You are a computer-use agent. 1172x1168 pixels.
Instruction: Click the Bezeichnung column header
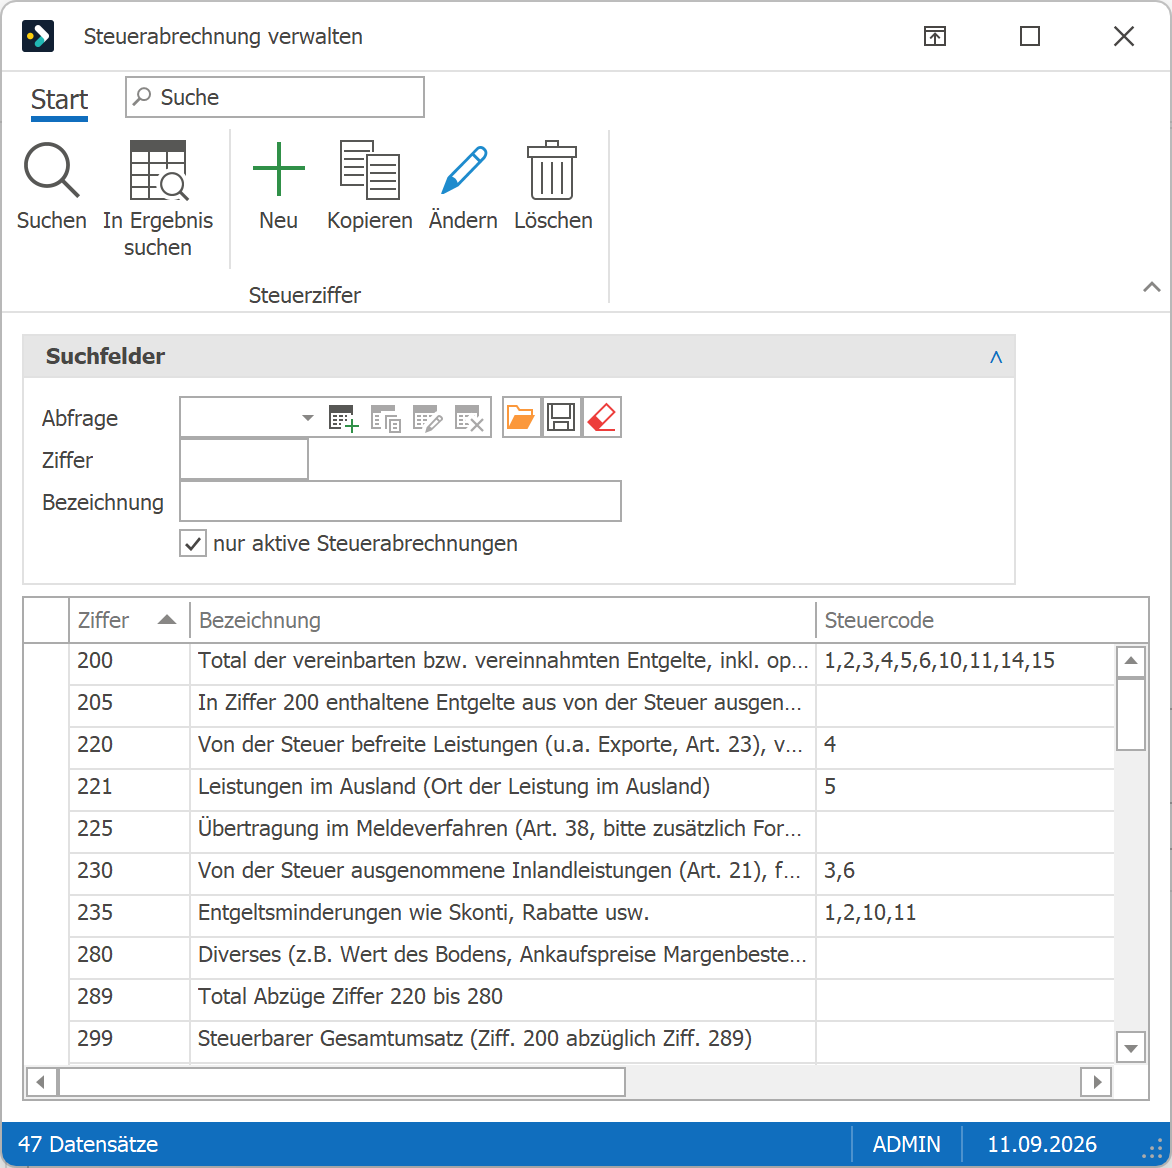tap(502, 620)
